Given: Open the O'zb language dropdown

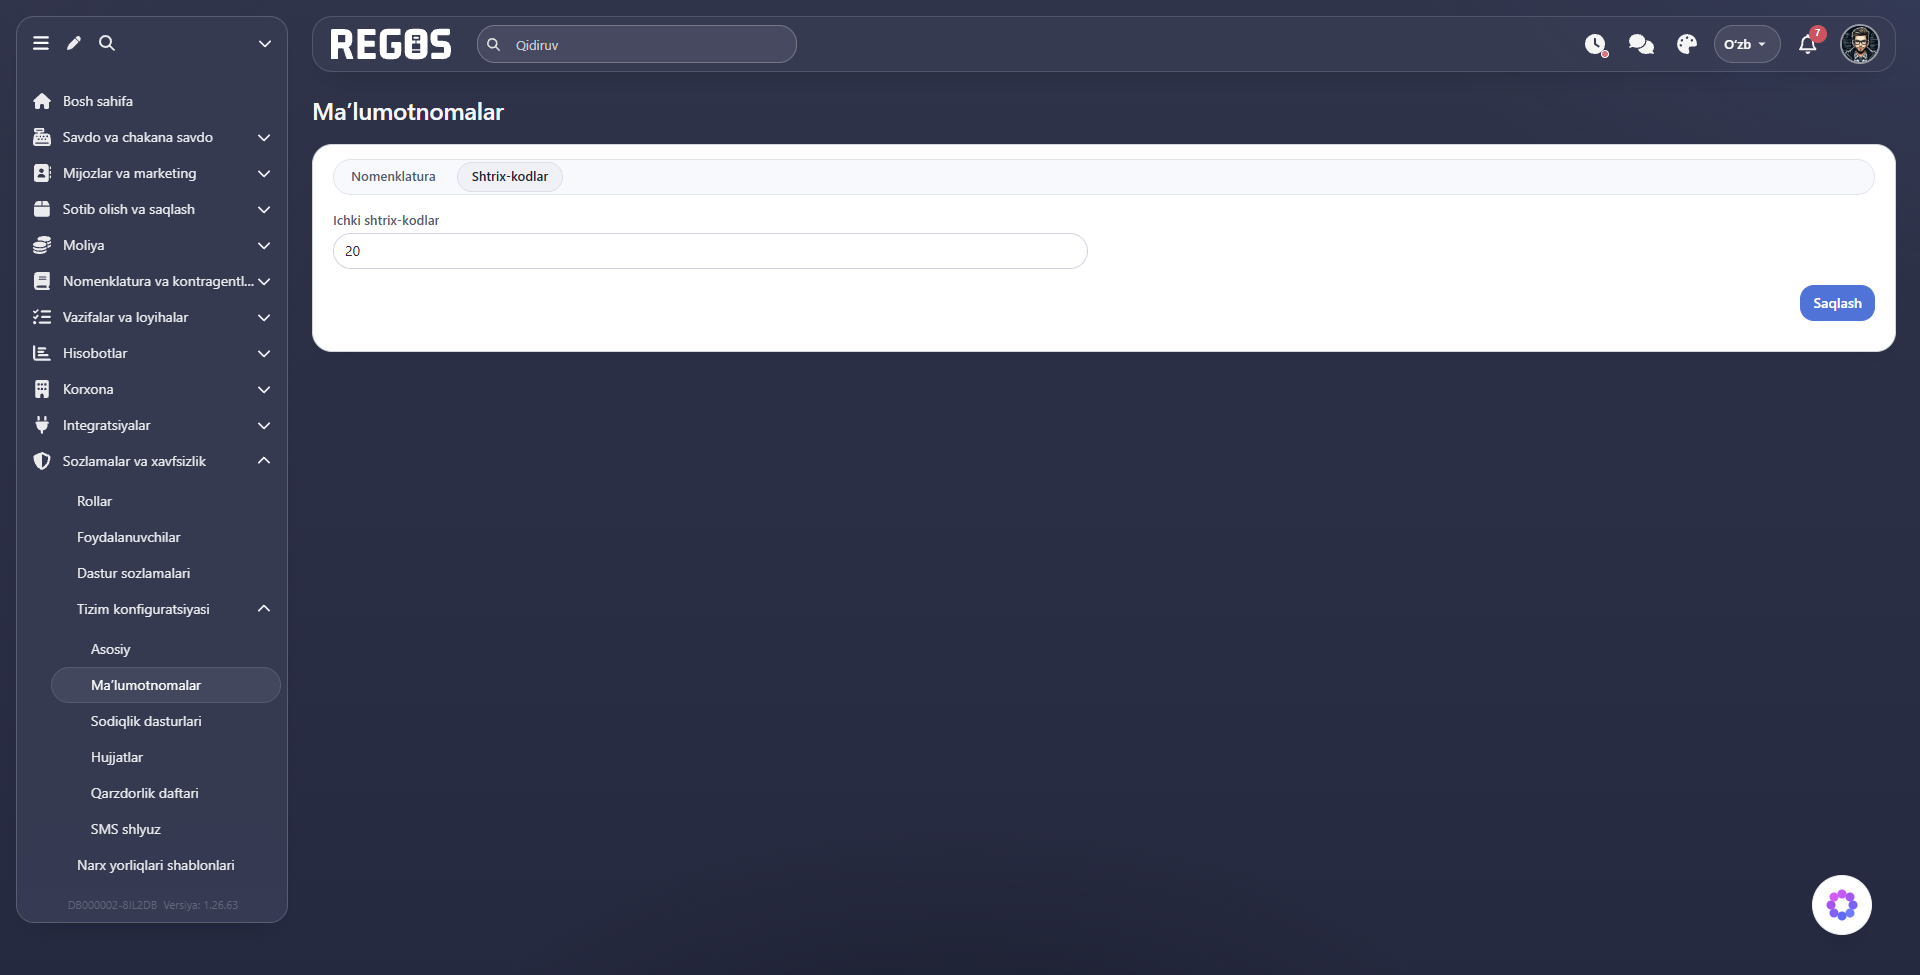Looking at the screenshot, I should click(x=1746, y=44).
